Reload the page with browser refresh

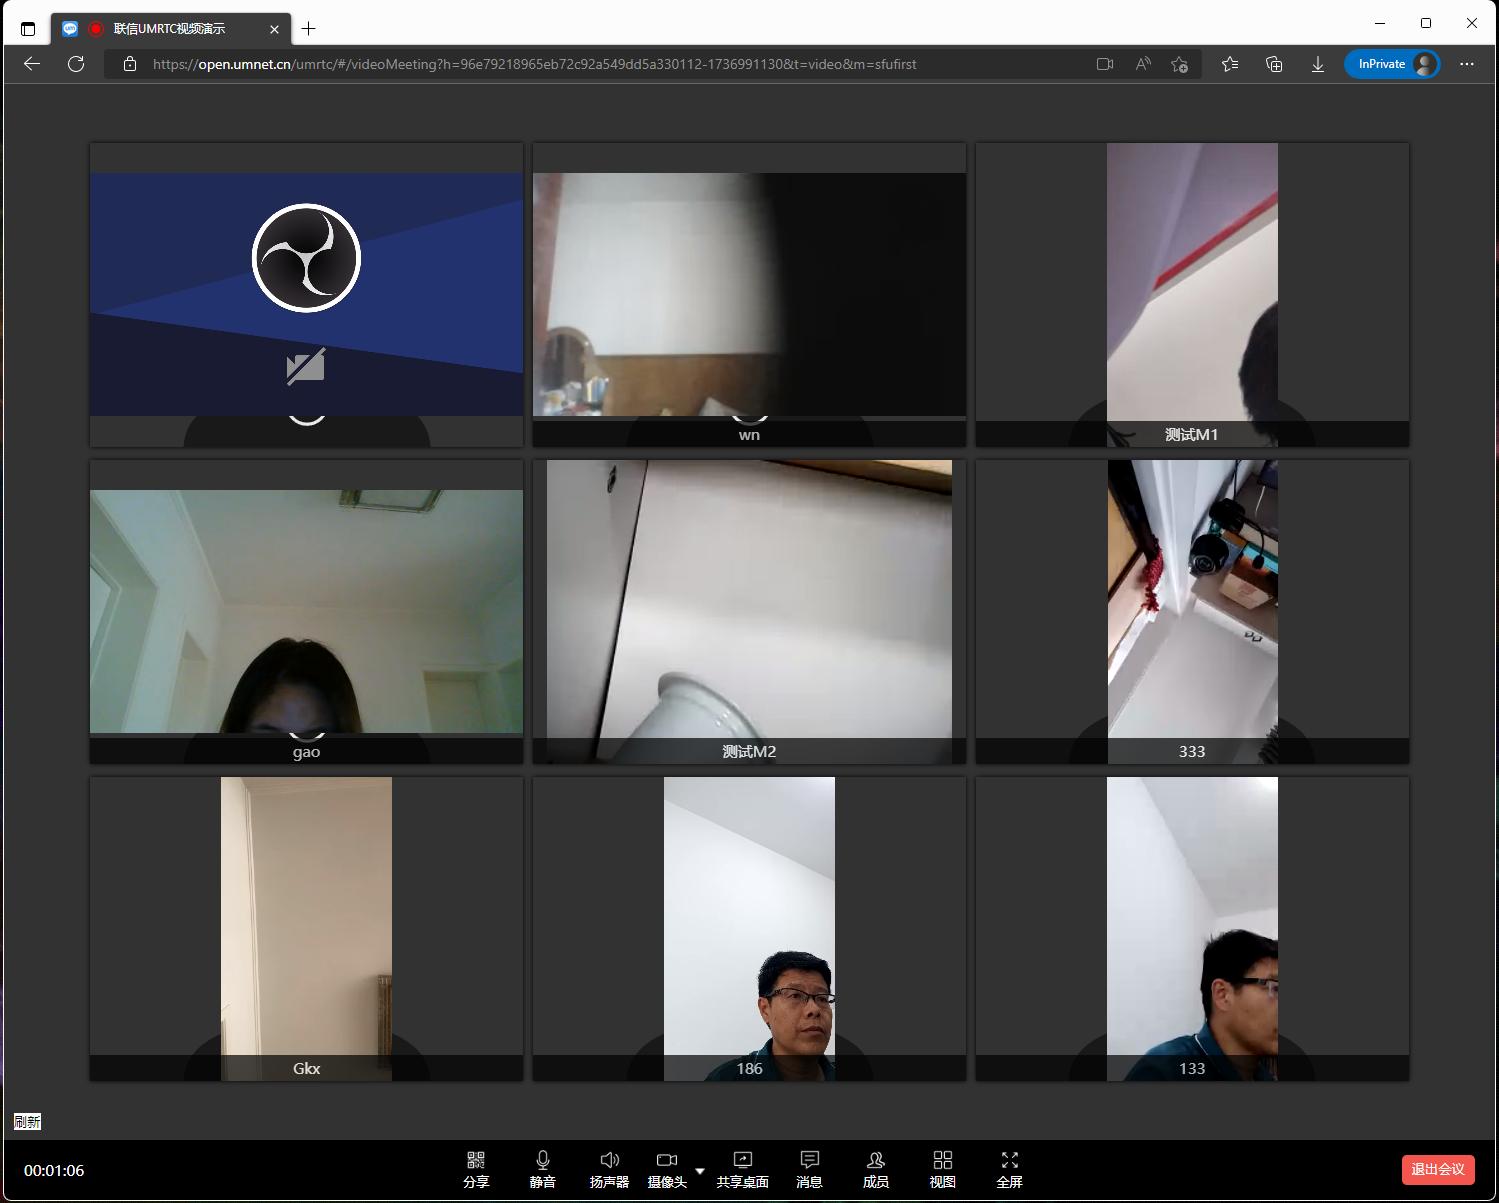76,64
